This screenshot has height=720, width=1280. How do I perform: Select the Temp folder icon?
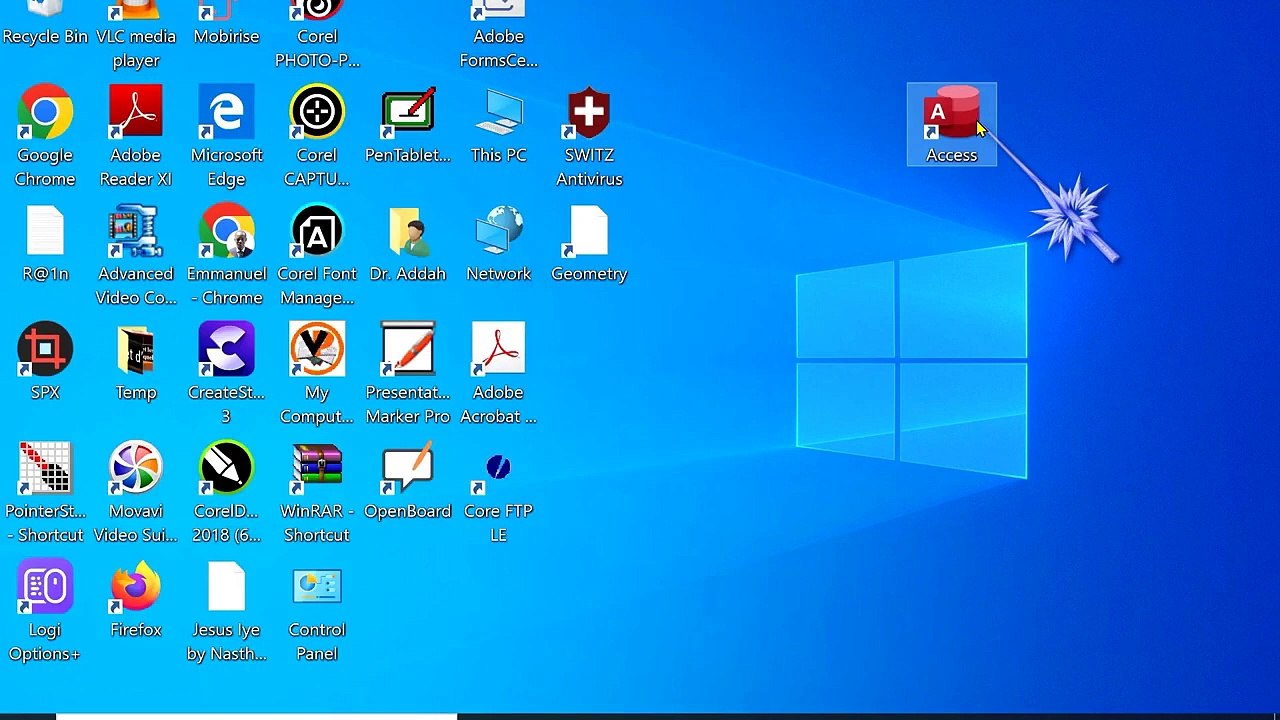pos(136,362)
